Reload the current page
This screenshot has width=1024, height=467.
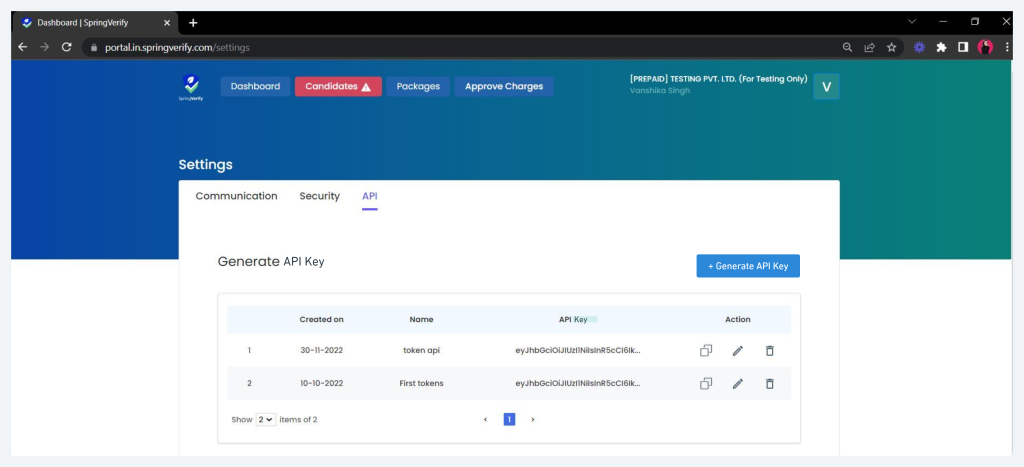click(x=66, y=47)
